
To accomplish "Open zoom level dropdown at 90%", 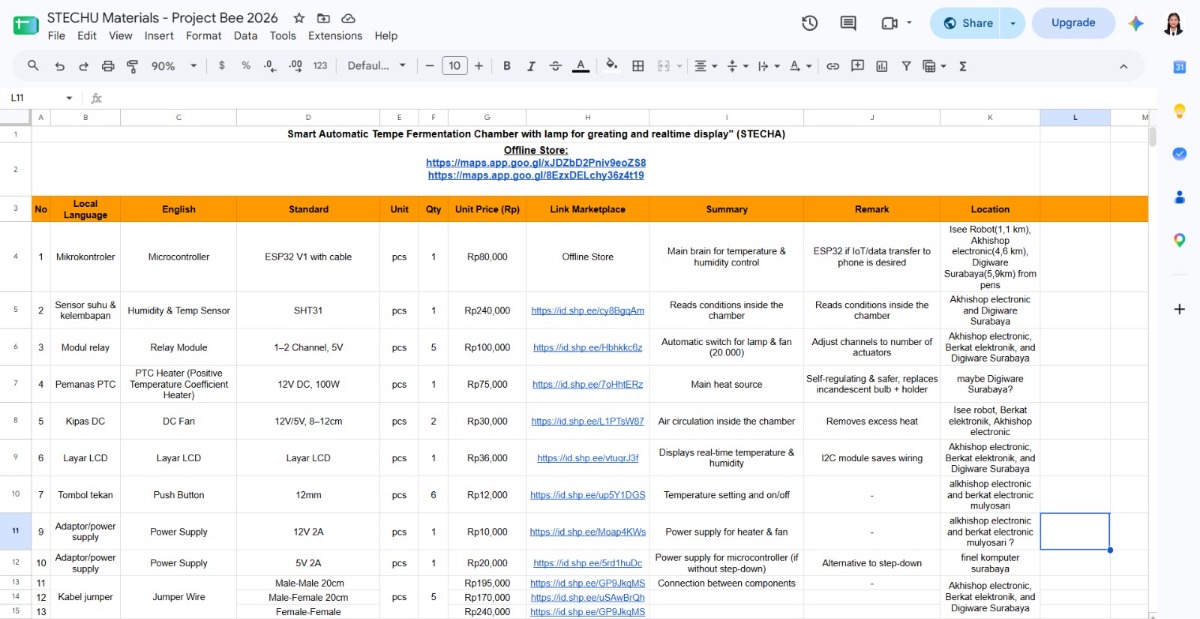I will 176,66.
